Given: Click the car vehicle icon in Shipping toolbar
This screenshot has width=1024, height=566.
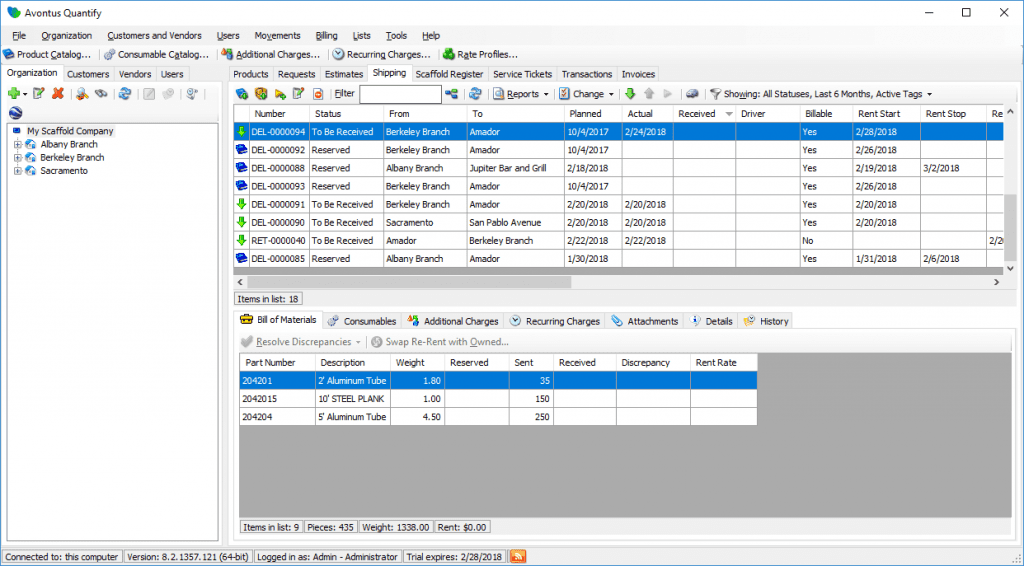Looking at the screenshot, I should click(692, 94).
